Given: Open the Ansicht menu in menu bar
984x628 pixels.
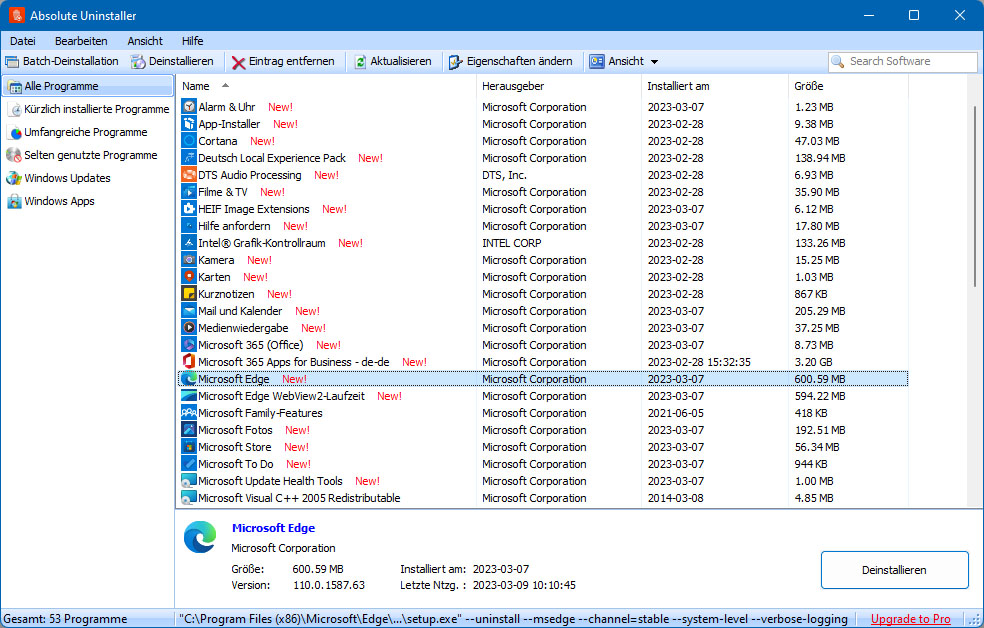Looking at the screenshot, I should (145, 41).
